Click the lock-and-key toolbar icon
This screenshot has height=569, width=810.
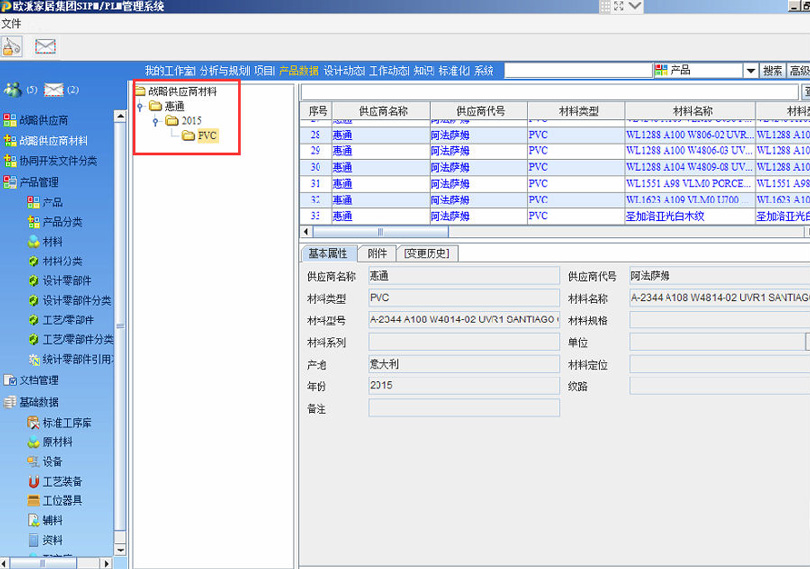12,45
